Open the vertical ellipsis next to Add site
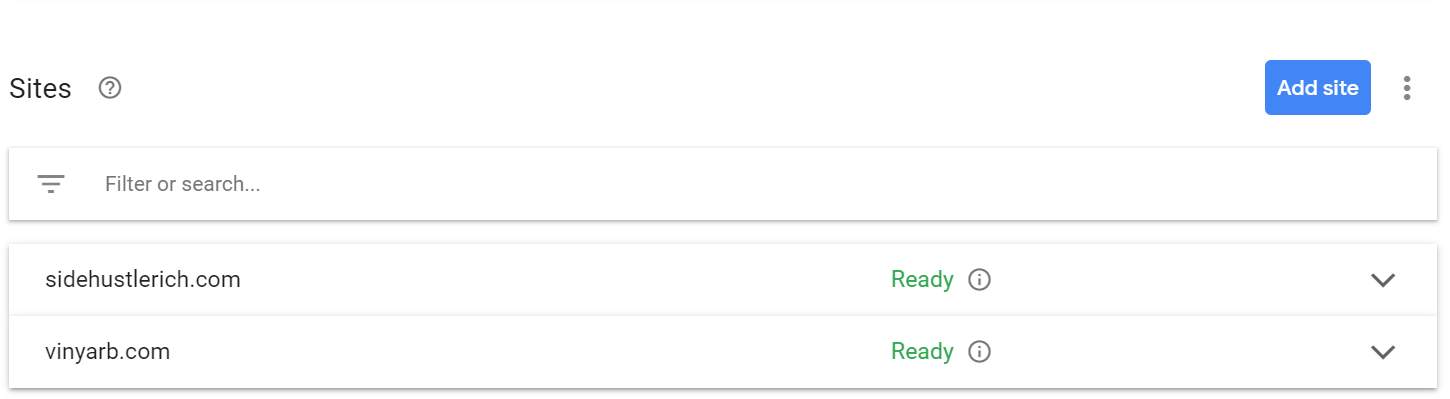 point(1407,88)
